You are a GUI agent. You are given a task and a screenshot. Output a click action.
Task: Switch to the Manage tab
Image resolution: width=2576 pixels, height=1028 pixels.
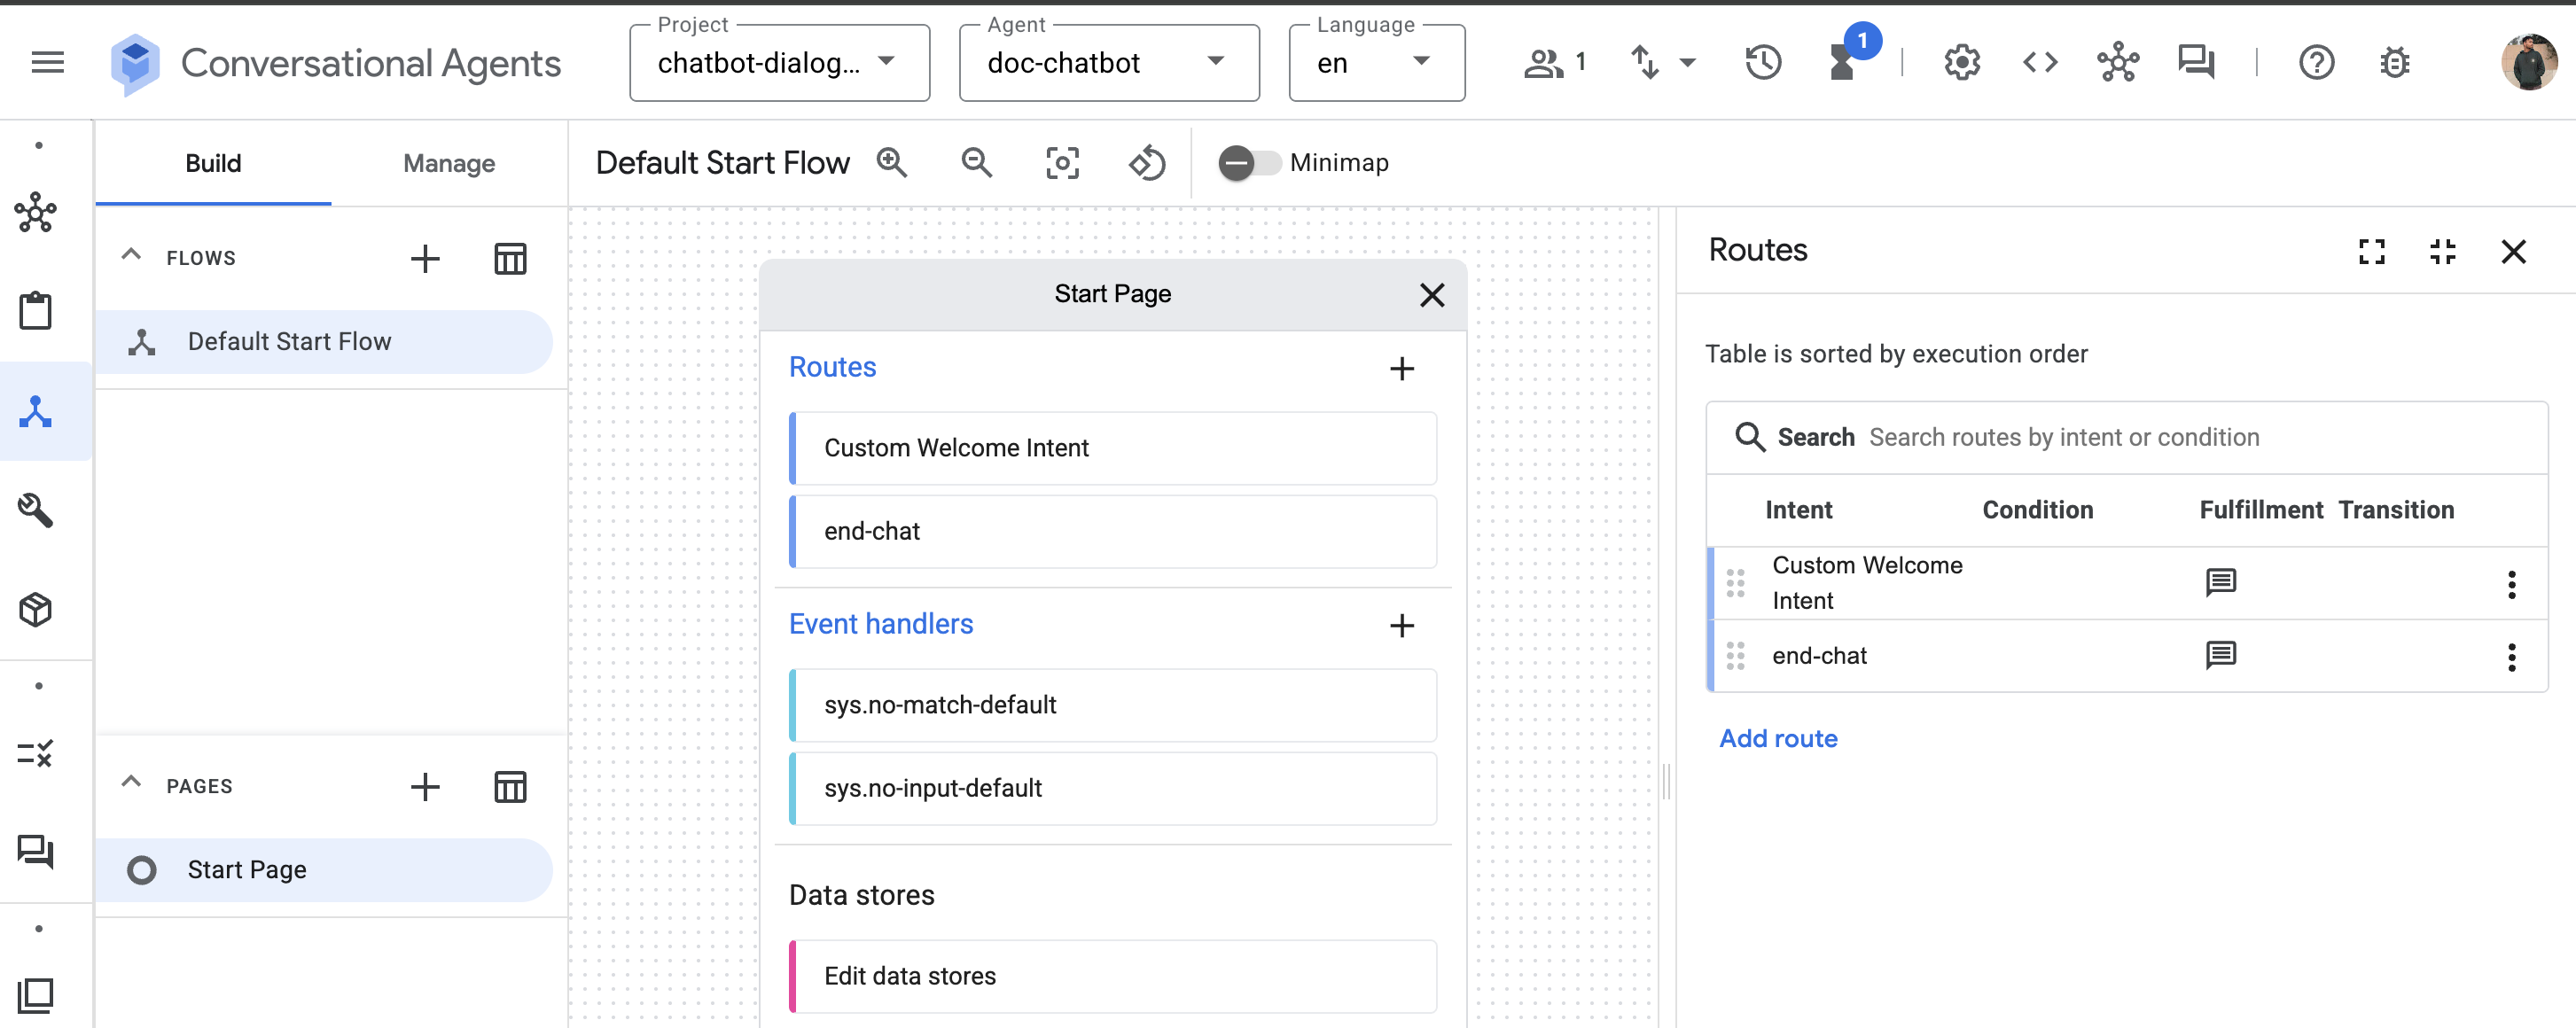click(449, 163)
